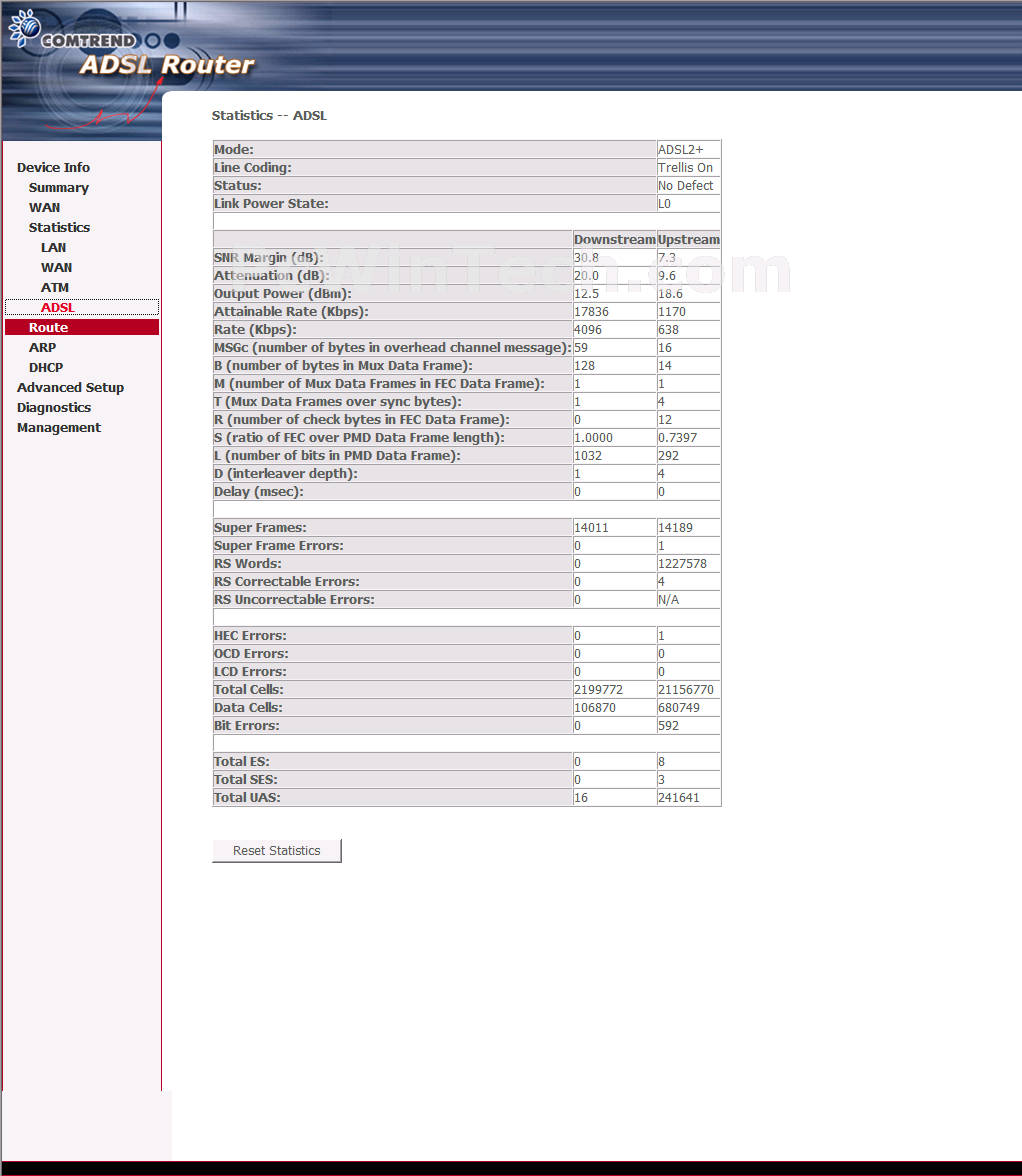The height and width of the screenshot is (1176, 1022).
Task: Click the Downstream column header
Action: pos(615,239)
